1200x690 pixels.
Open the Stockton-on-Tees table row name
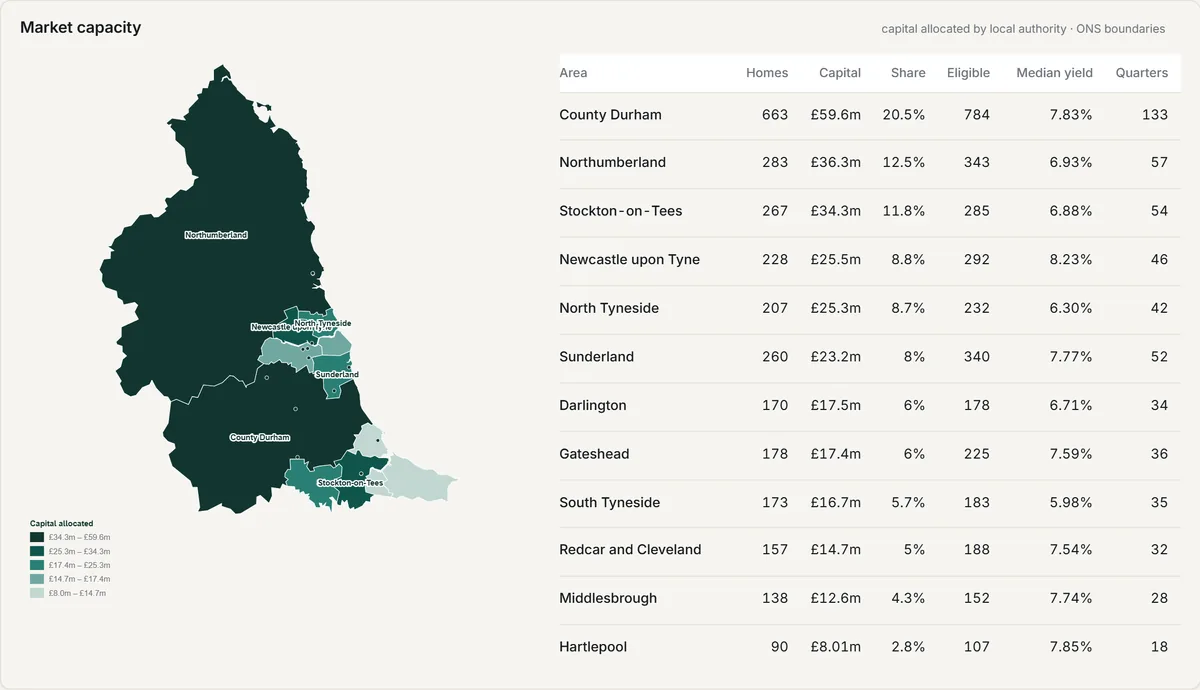pos(621,211)
